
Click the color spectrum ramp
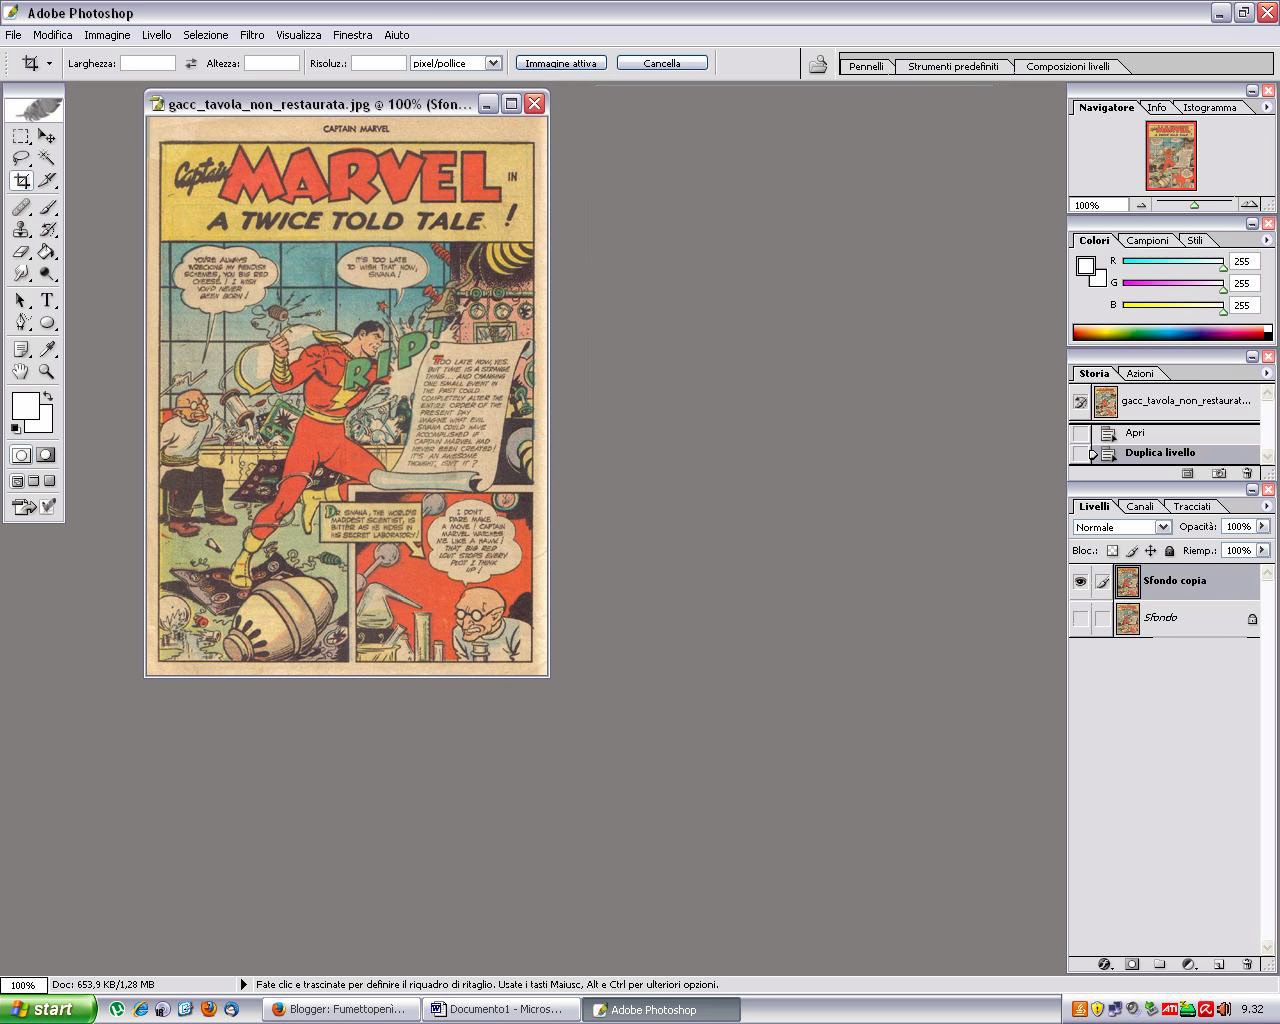tap(1170, 332)
